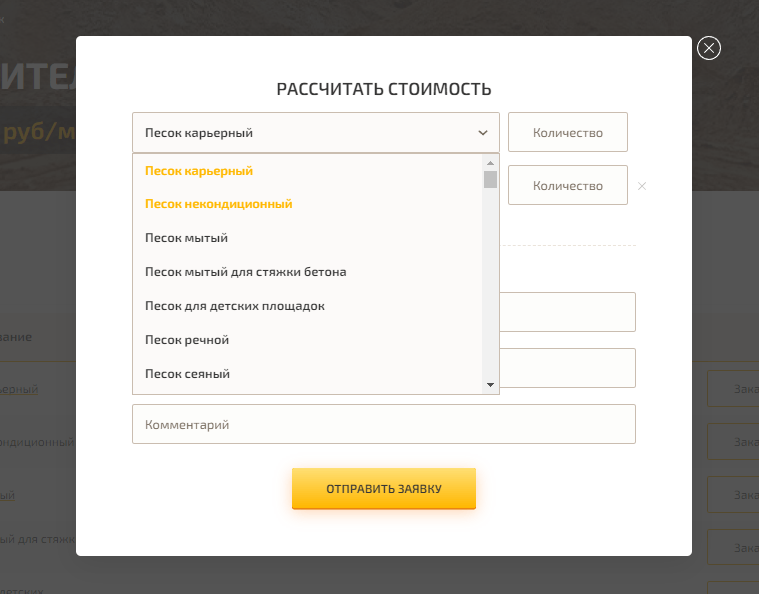Click the dropdown list's scroll up arrow
The image size is (759, 594).
pyautogui.click(x=490, y=163)
